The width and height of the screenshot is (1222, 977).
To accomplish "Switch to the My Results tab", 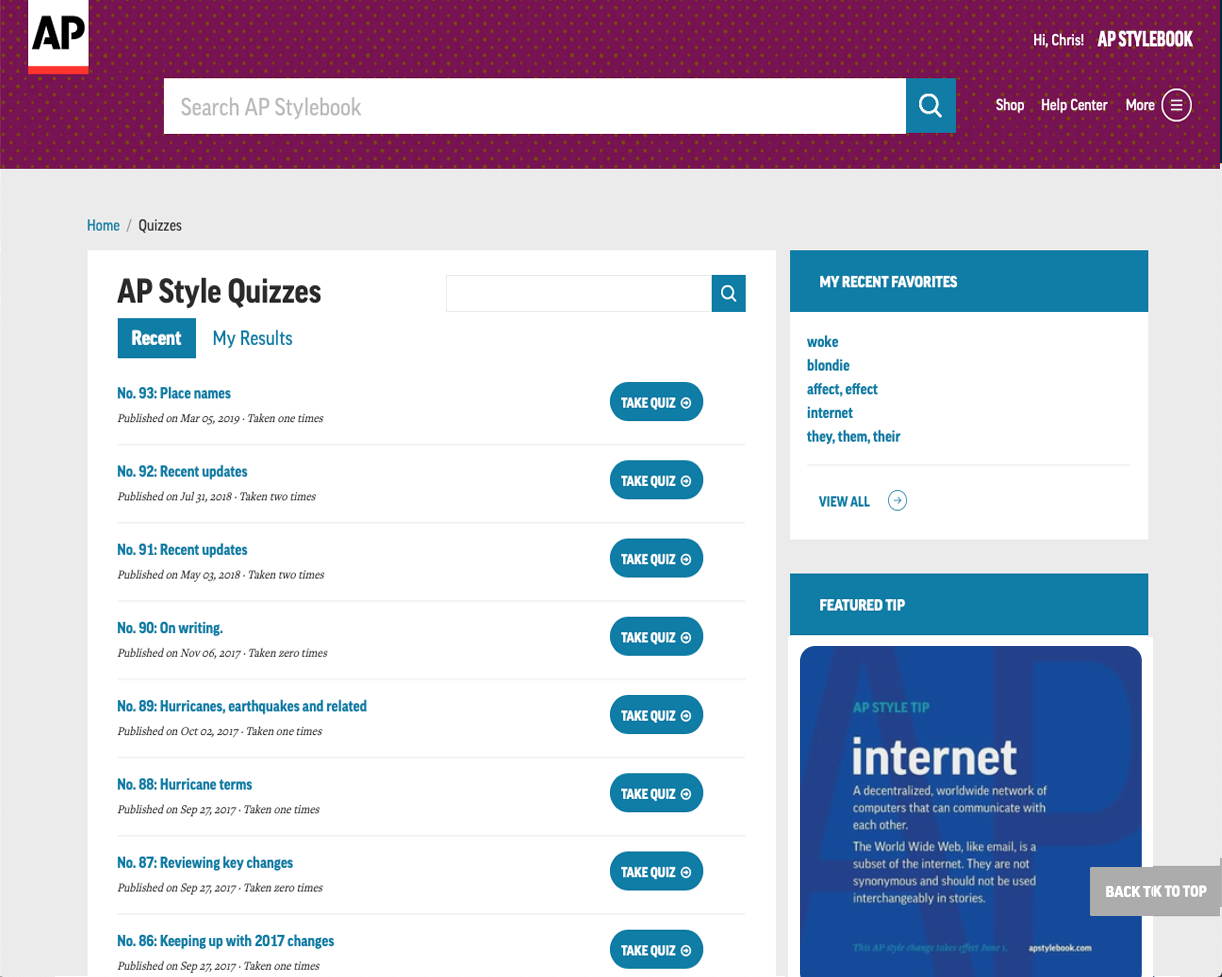I will [253, 338].
